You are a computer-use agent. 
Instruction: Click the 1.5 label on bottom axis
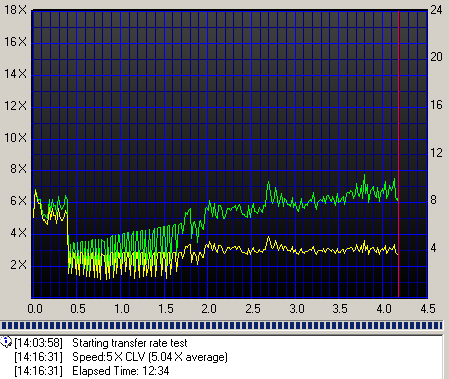[x=166, y=308]
